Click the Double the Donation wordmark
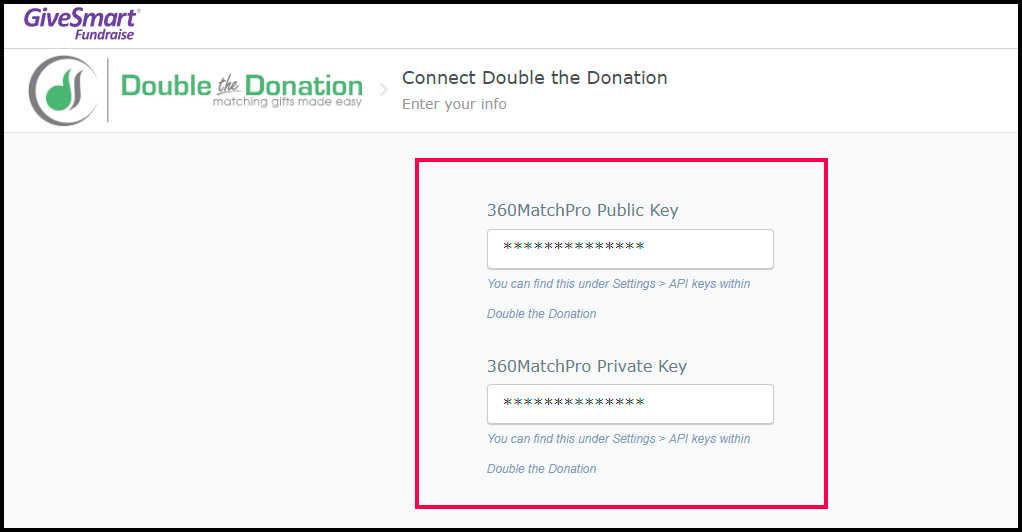 pos(241,86)
